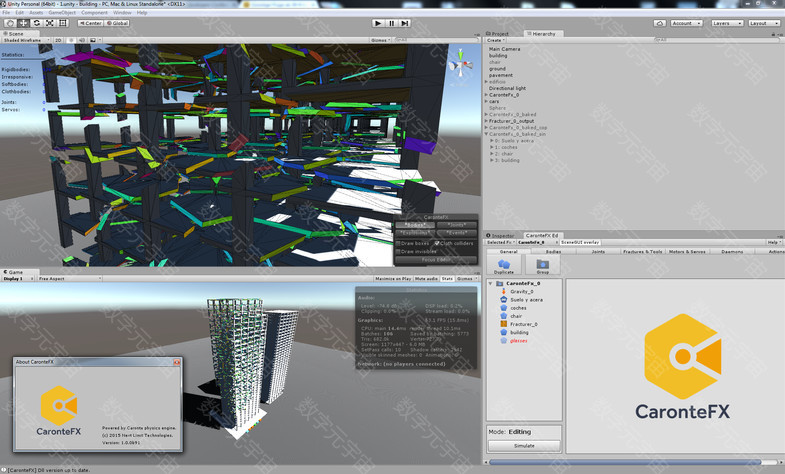
Task: Open the Component menu
Action: point(94,13)
